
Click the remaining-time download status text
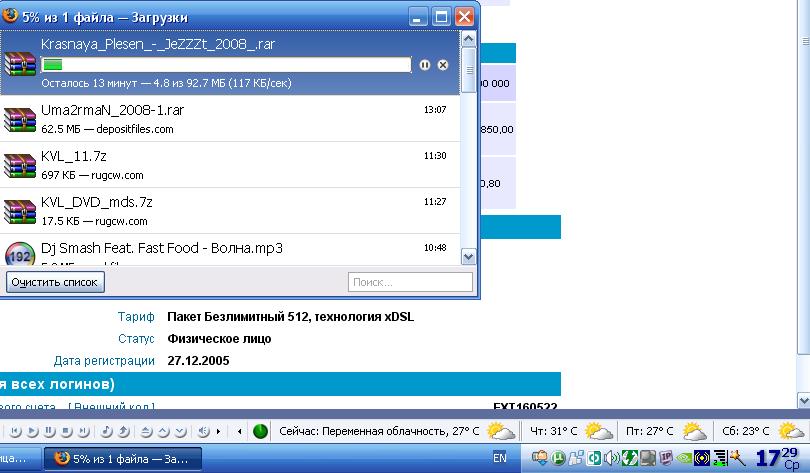pyautogui.click(x=166, y=83)
